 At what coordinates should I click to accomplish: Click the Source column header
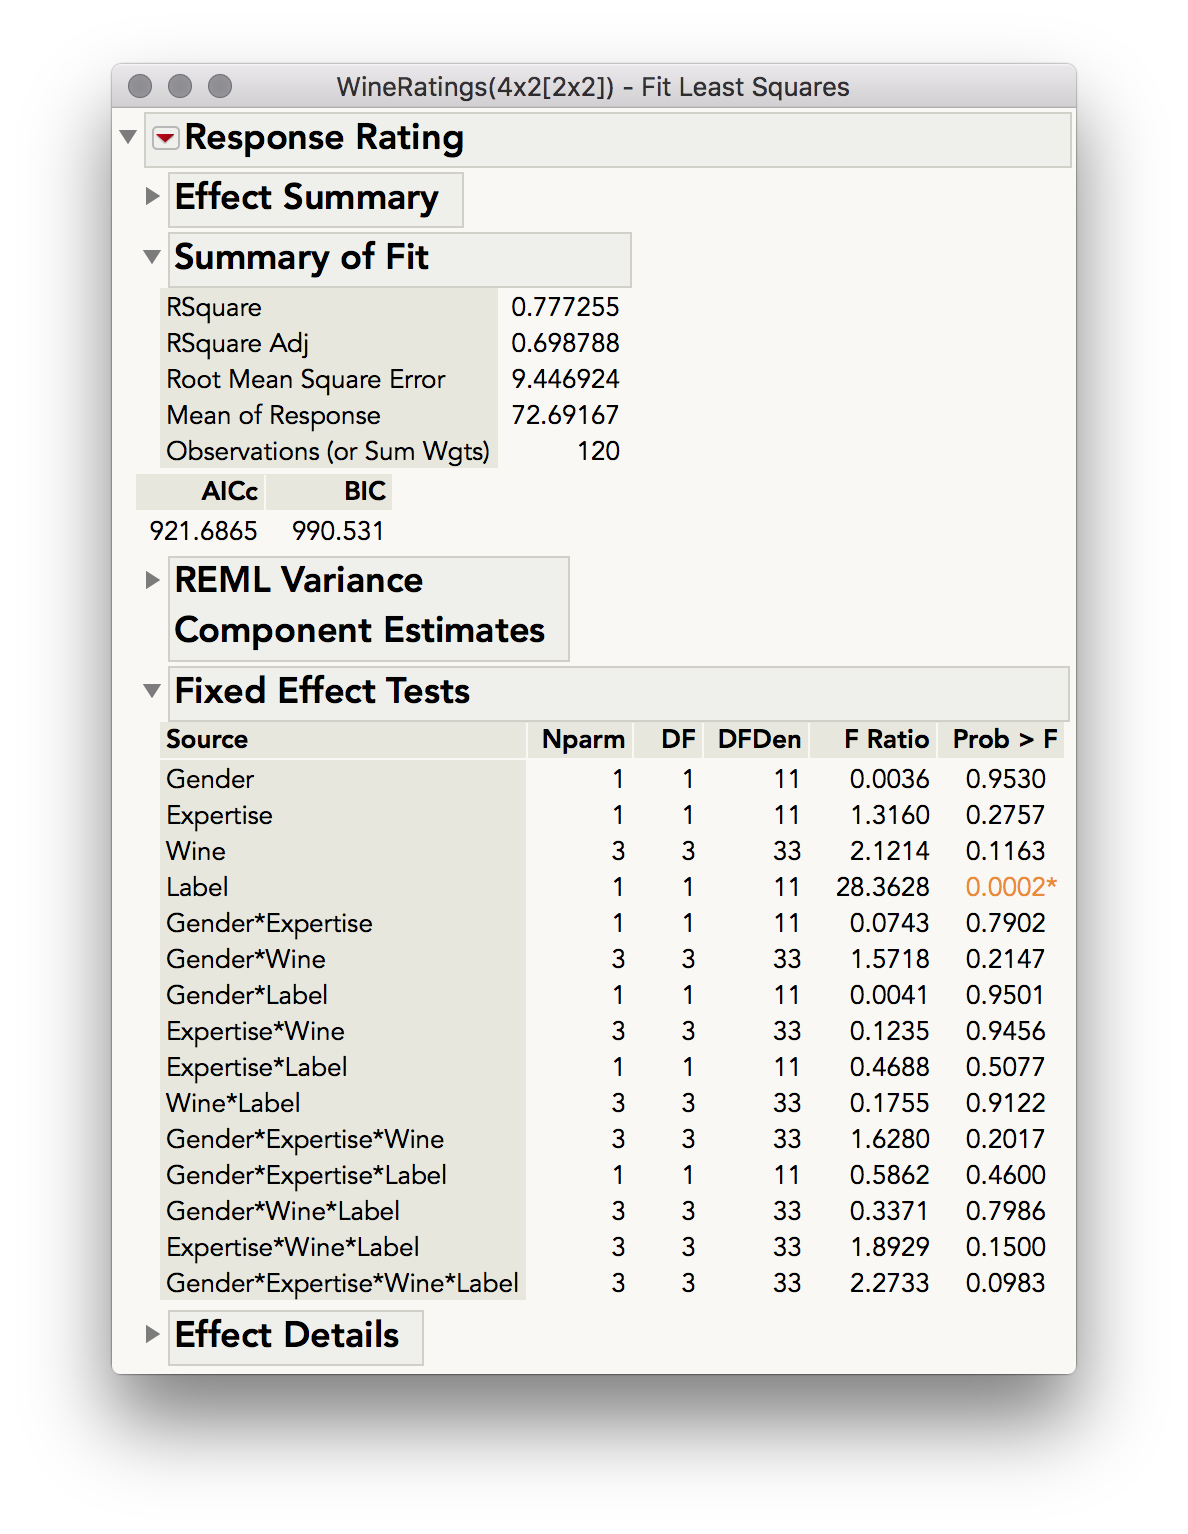pos(207,740)
